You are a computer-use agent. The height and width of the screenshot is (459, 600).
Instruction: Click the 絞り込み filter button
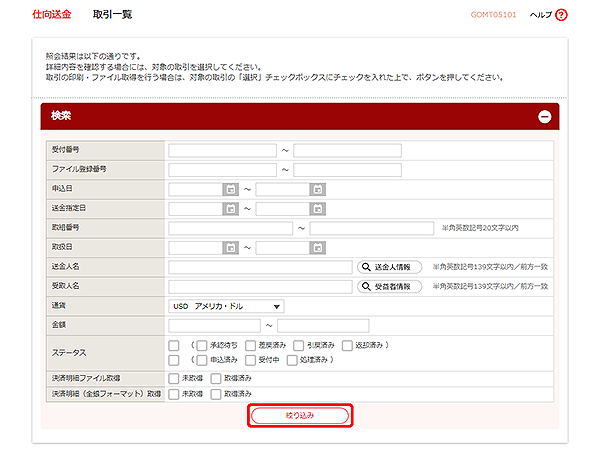(x=300, y=415)
